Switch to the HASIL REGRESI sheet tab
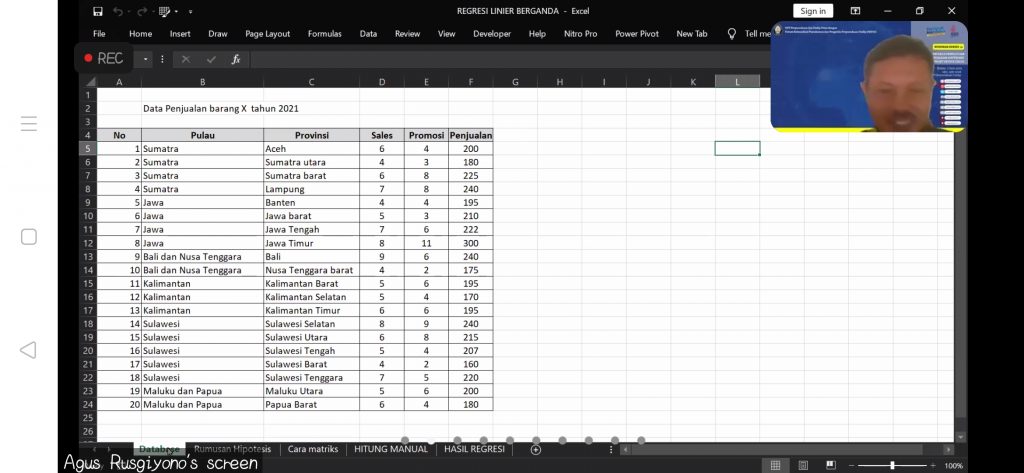 [x=474, y=450]
